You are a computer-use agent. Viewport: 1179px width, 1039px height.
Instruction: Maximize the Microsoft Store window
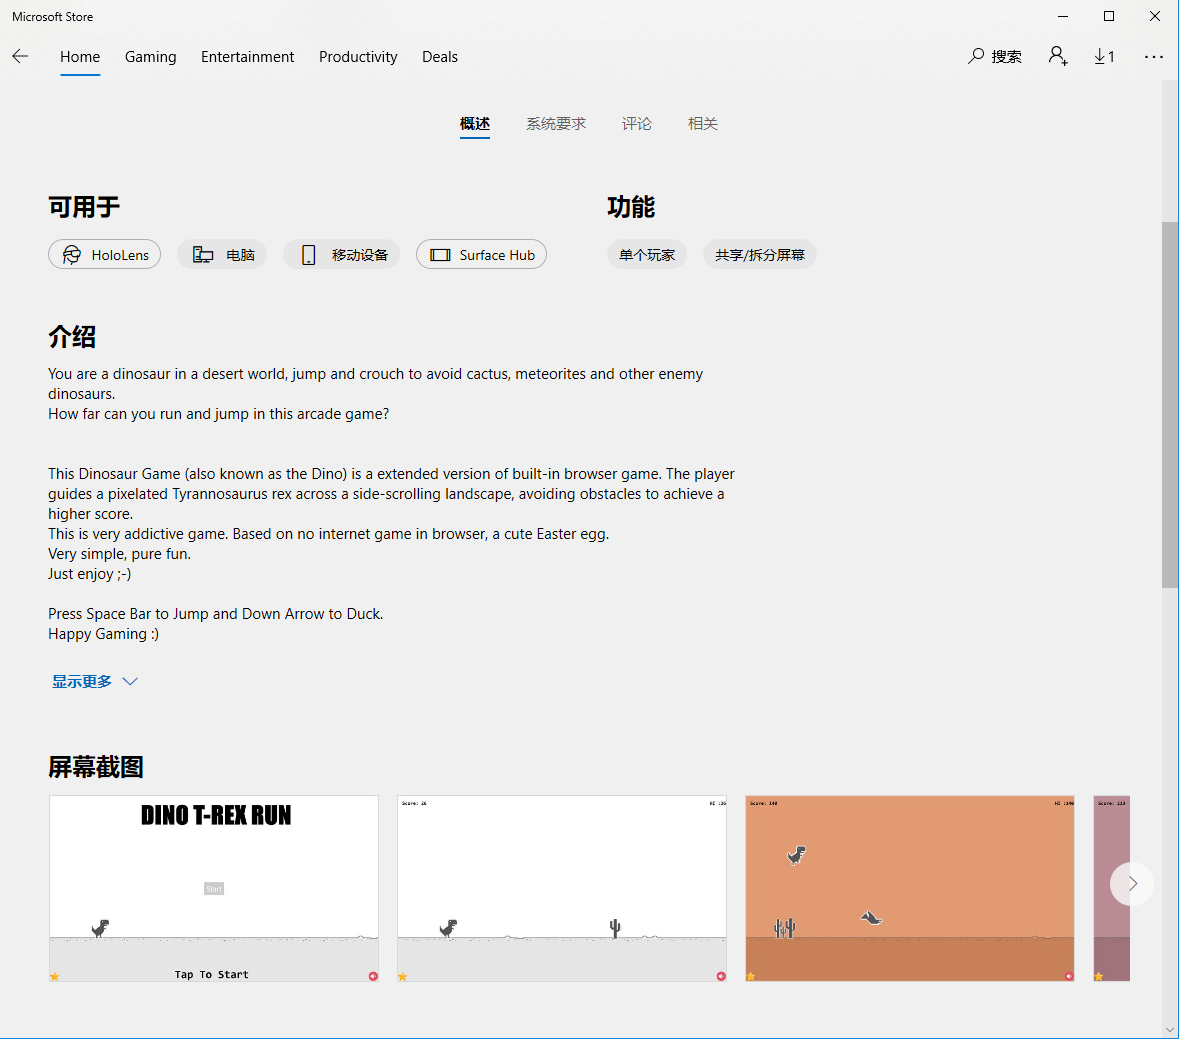click(x=1108, y=16)
